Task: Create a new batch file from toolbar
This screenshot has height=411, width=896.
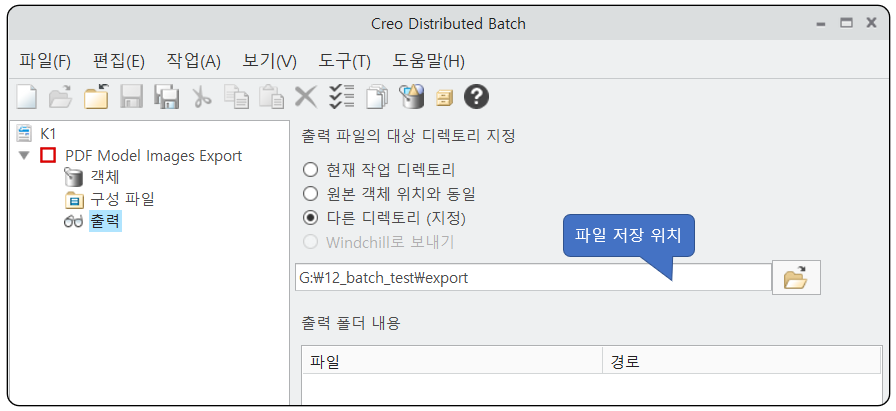Action: coord(26,97)
